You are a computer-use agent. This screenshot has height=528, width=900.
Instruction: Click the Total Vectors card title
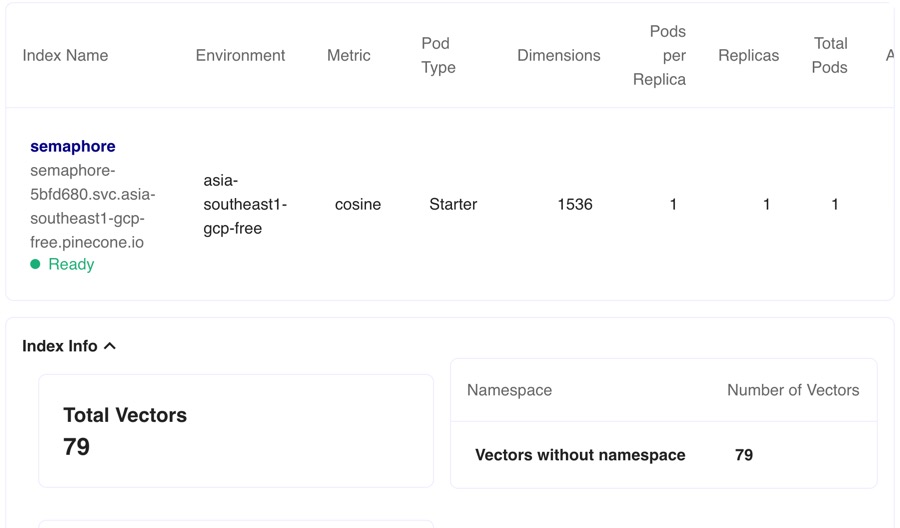click(125, 415)
